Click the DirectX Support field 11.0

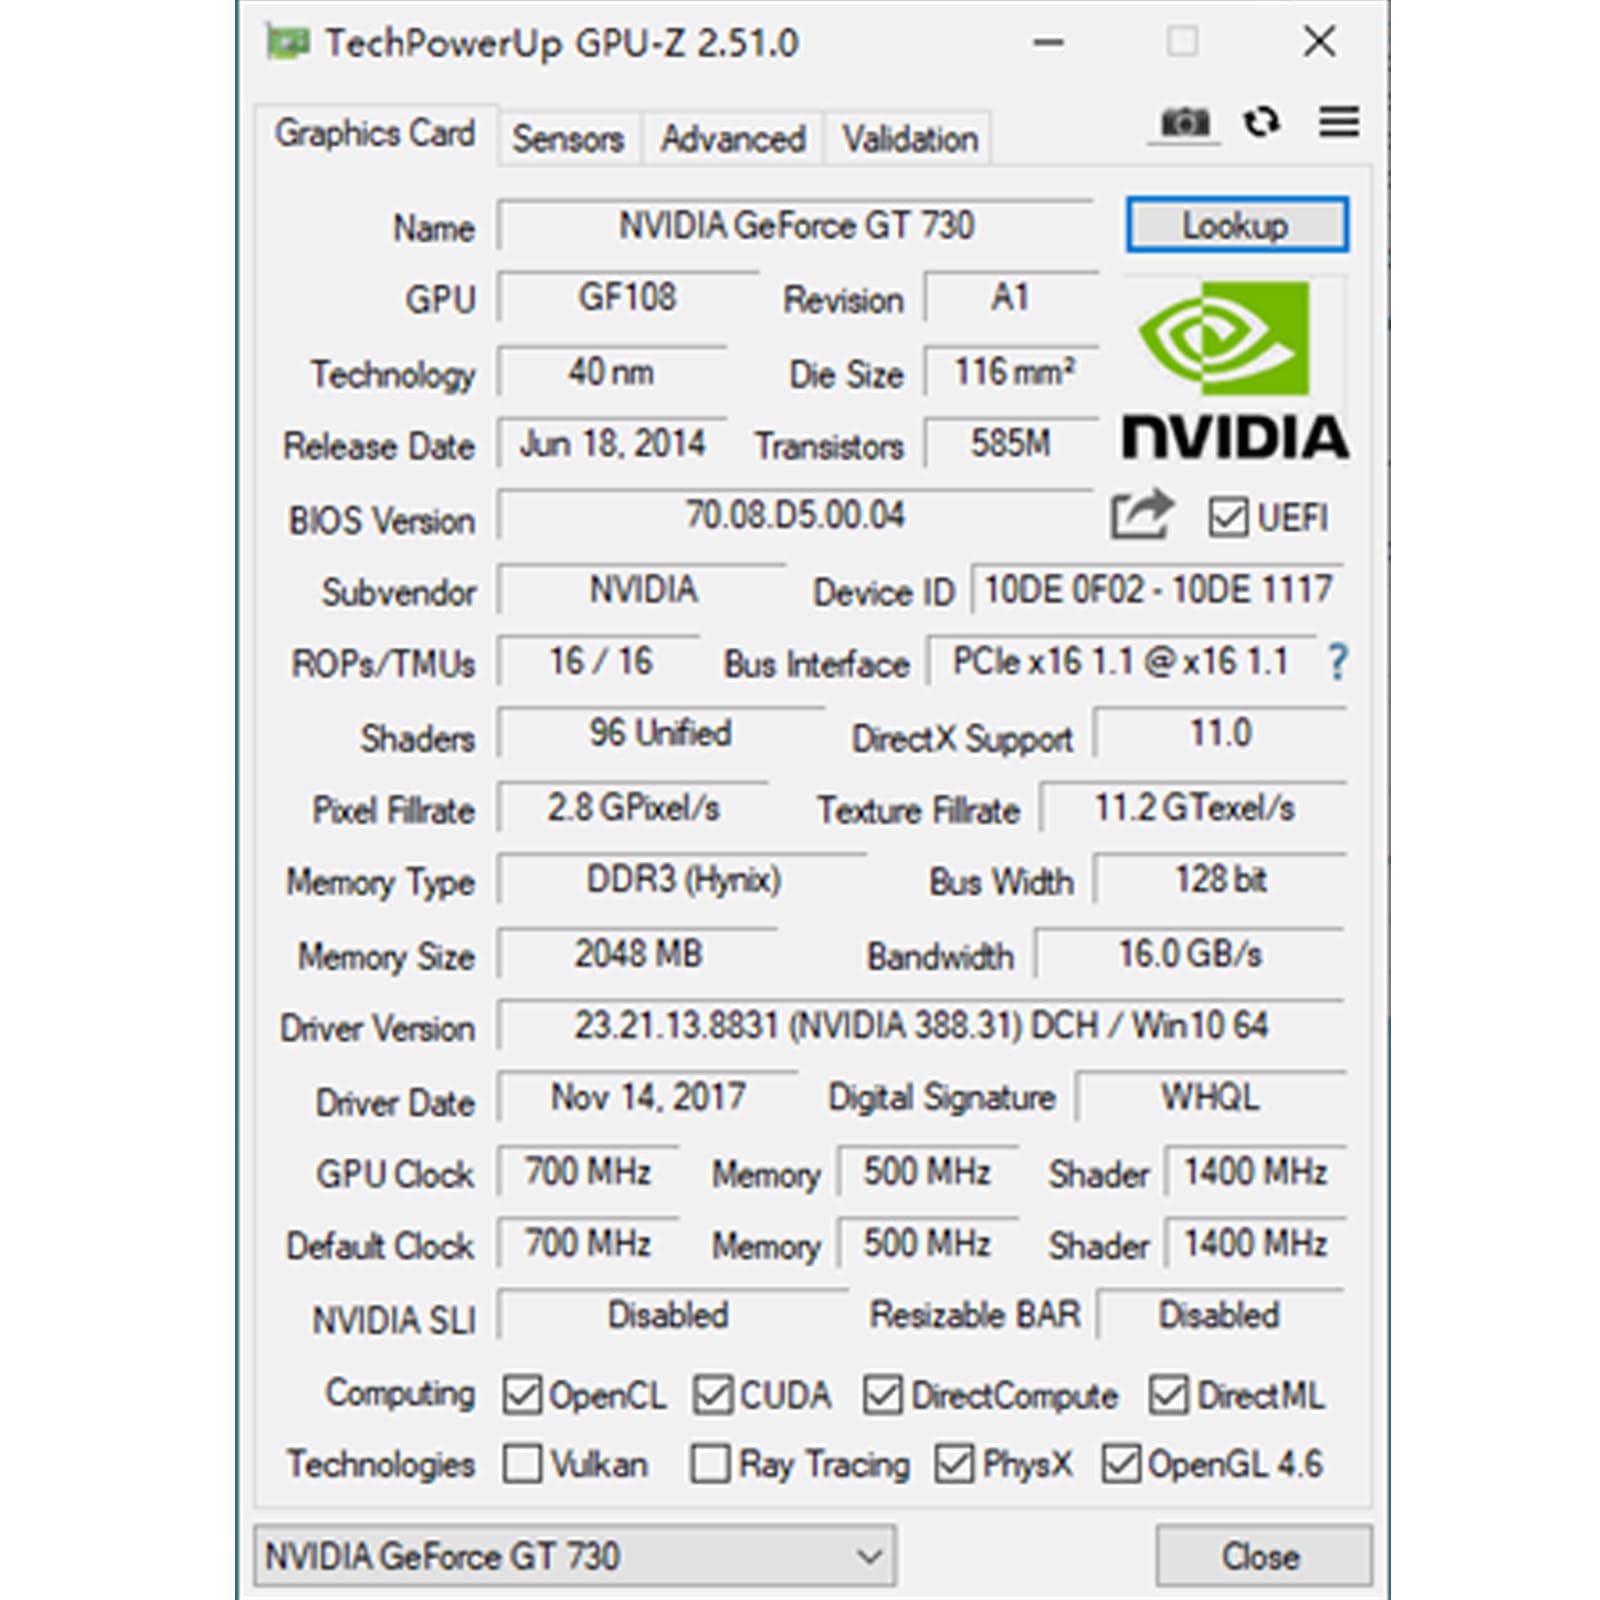[1220, 734]
